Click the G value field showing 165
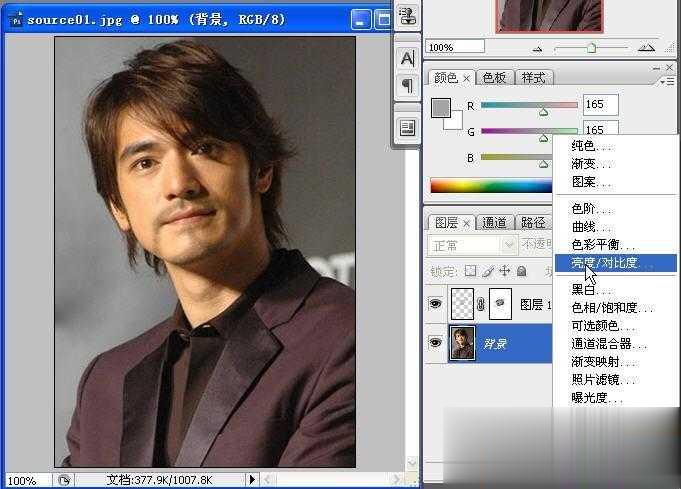This screenshot has height=489, width=681. click(x=600, y=129)
